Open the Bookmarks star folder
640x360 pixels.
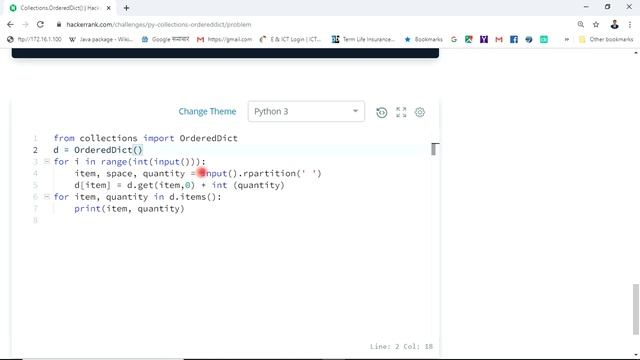pyautogui.click(x=423, y=39)
